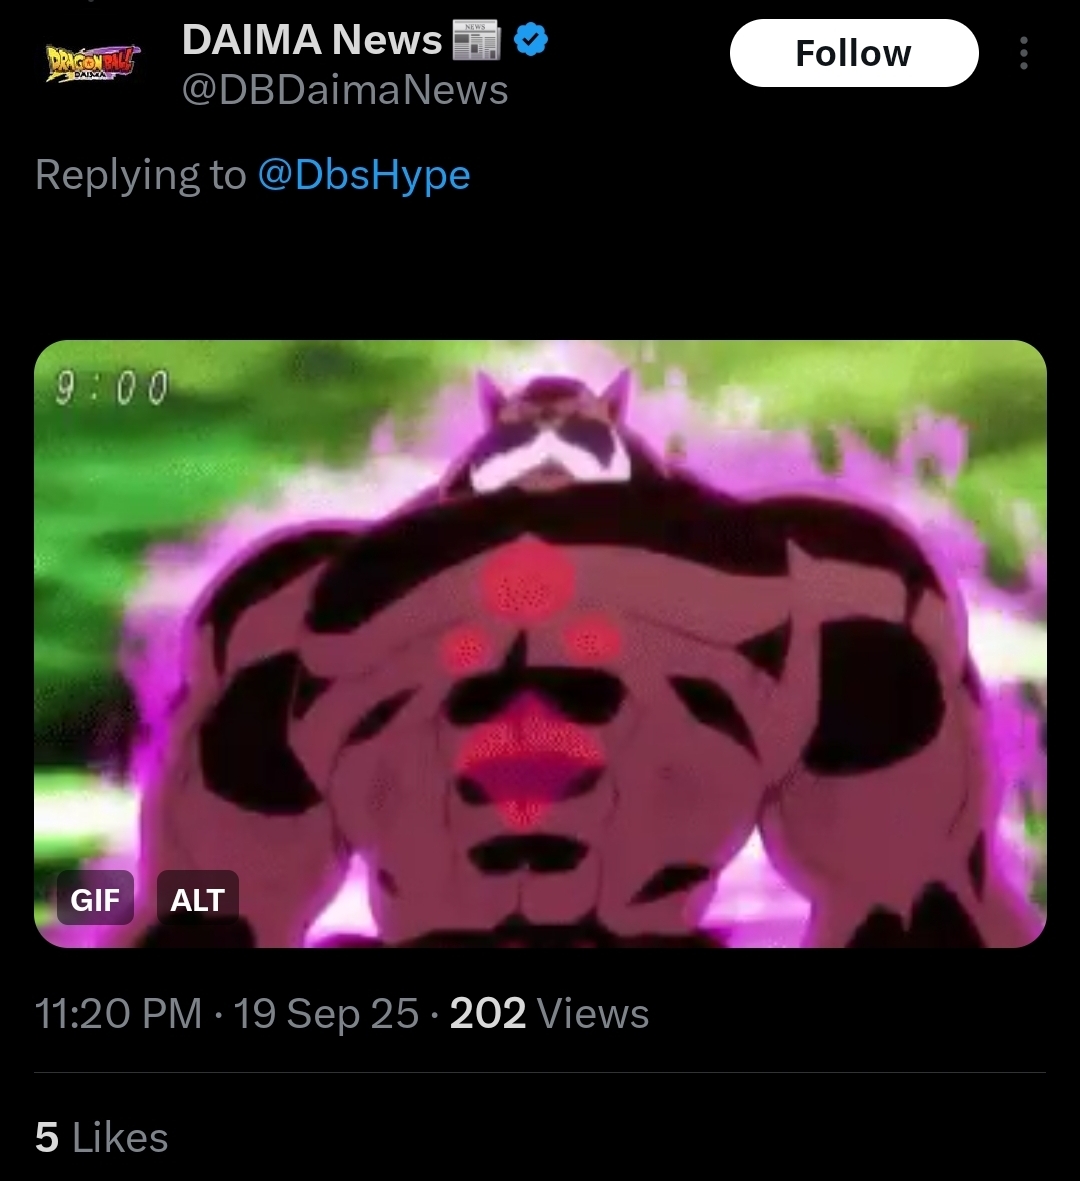Click the DAIMA News display name
Viewport: 1080px width, 1181px height.
point(312,40)
